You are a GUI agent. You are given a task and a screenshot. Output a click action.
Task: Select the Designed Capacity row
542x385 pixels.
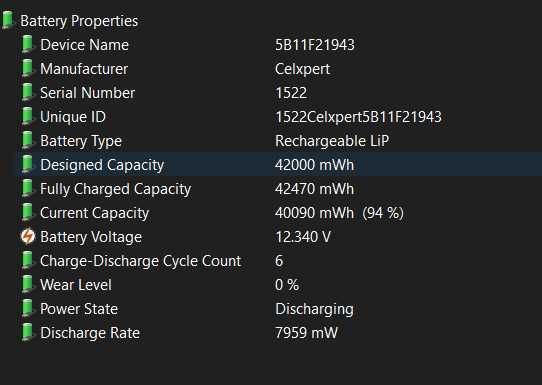(x=280, y=165)
